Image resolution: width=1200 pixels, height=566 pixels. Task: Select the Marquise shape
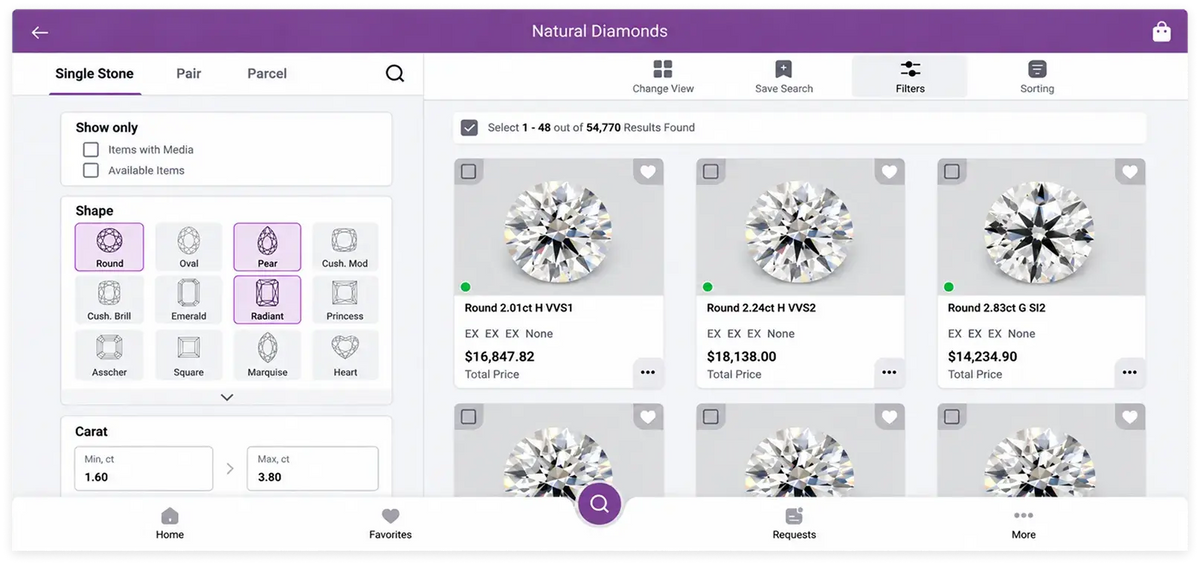click(x=267, y=355)
